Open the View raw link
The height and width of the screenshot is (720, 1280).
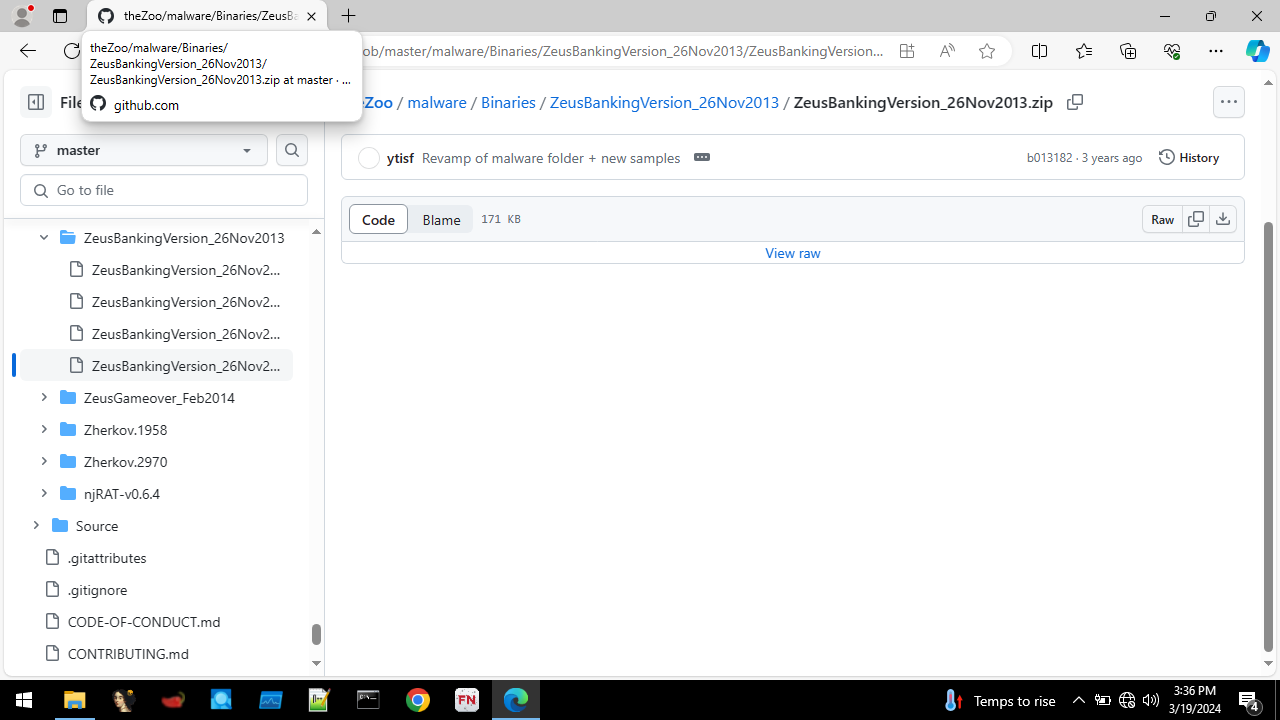point(792,252)
